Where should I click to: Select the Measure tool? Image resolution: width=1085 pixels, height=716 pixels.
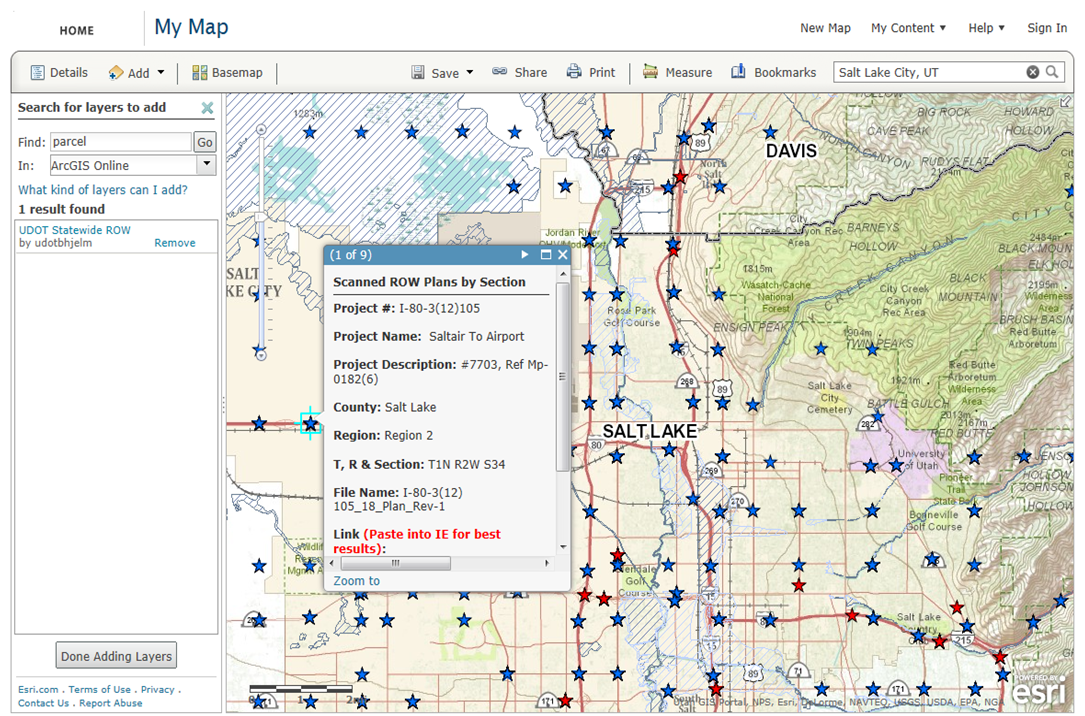click(677, 72)
